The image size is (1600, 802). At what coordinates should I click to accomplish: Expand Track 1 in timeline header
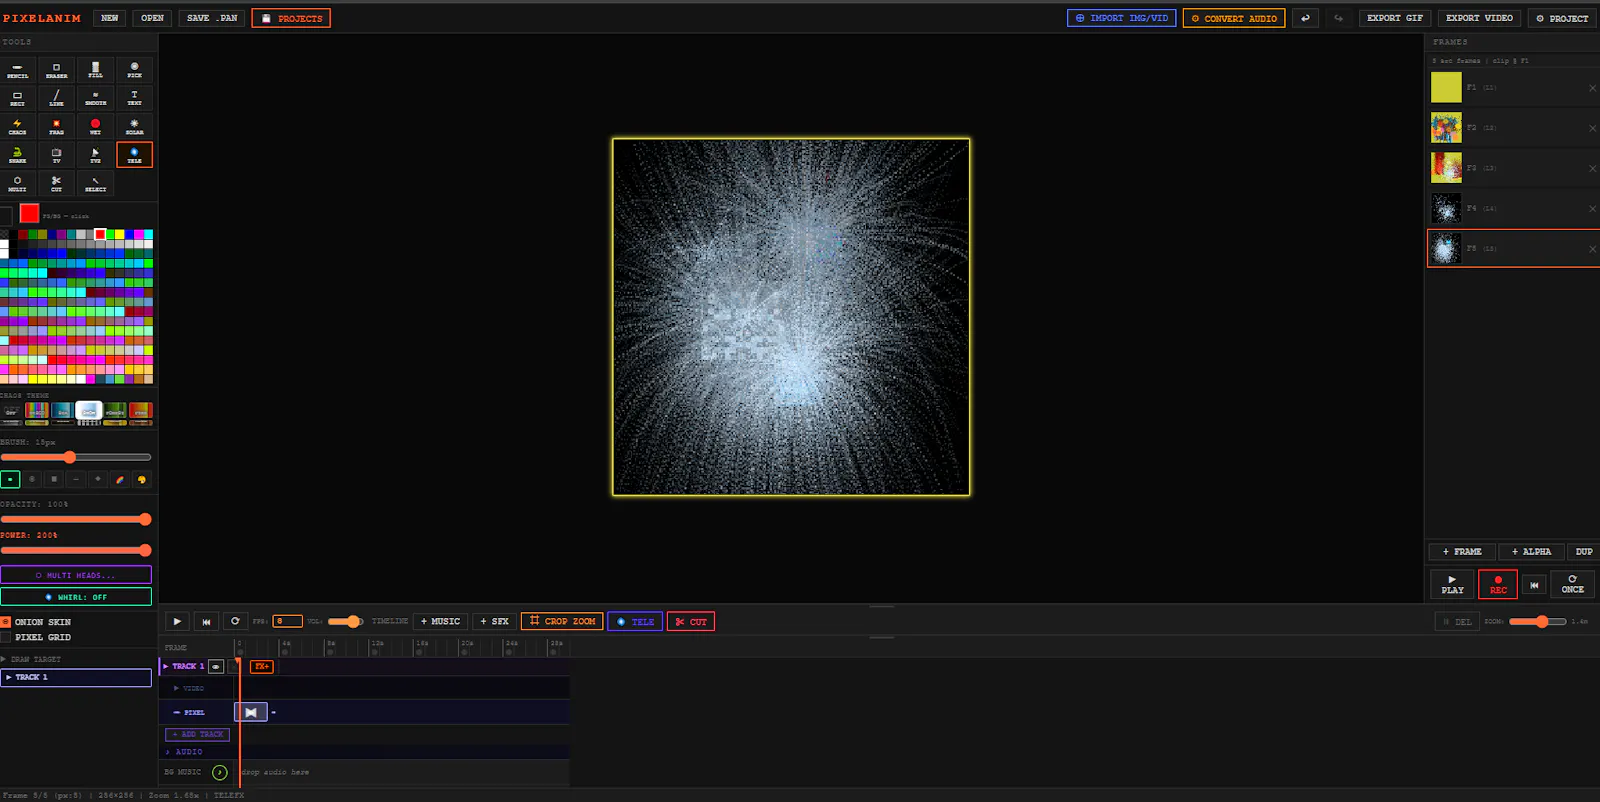pyautogui.click(x=166, y=666)
